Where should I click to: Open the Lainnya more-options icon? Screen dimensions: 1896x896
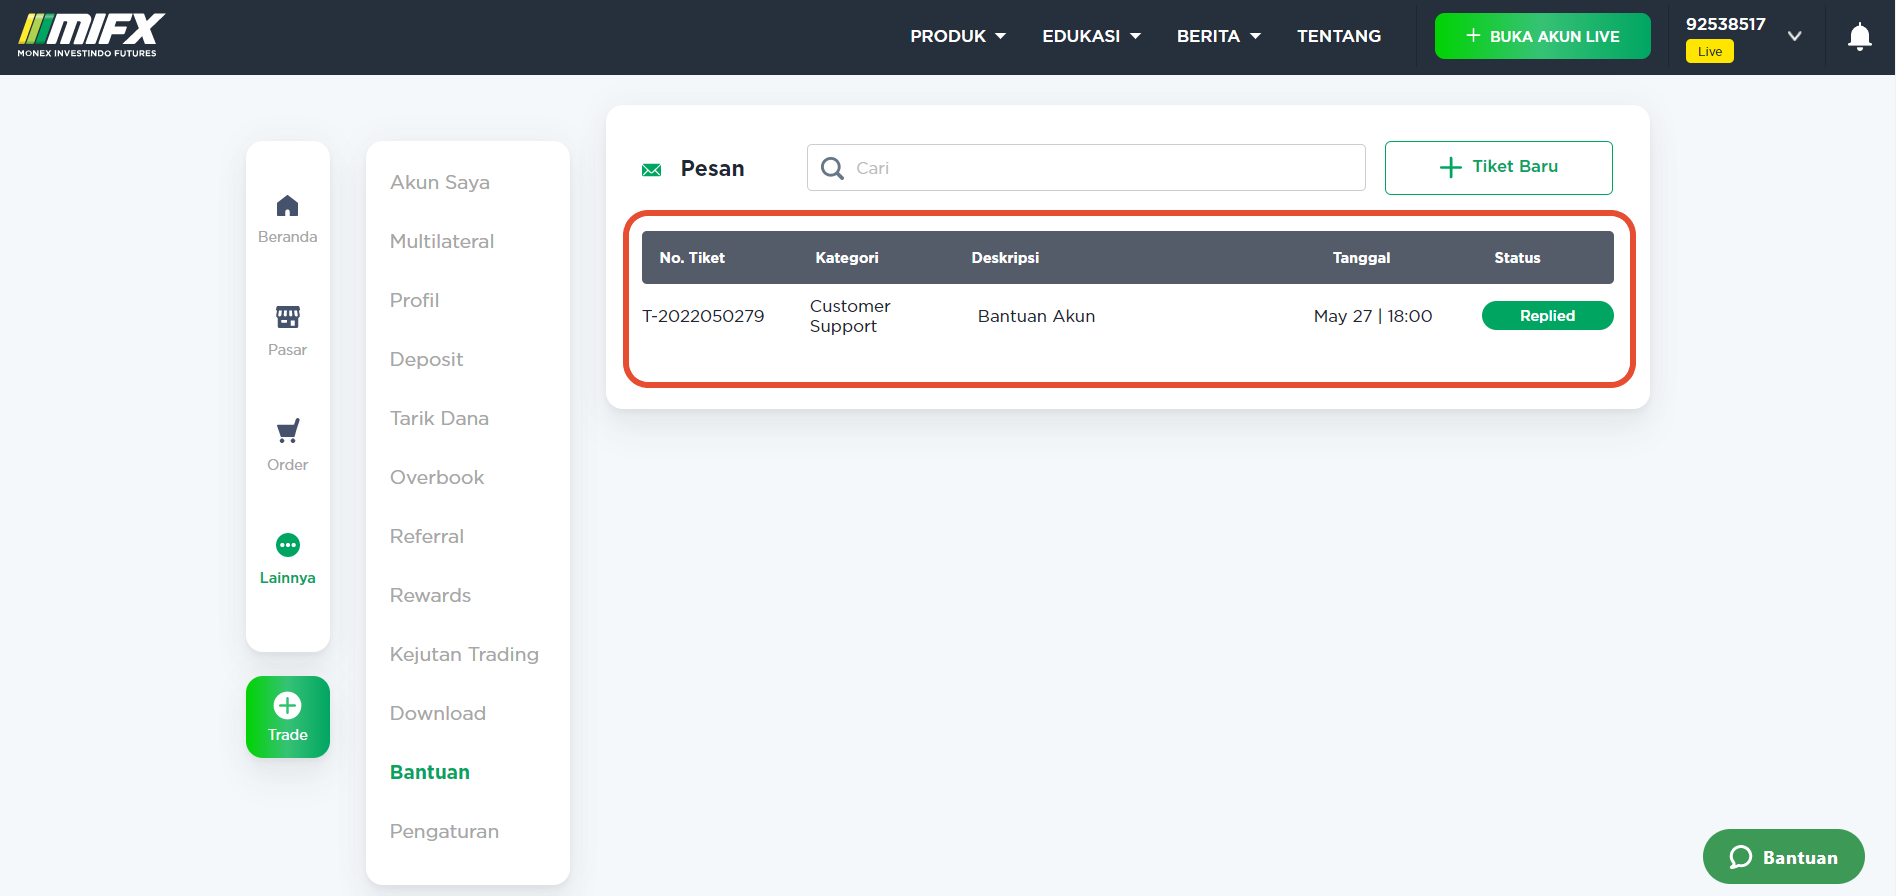pyautogui.click(x=287, y=545)
